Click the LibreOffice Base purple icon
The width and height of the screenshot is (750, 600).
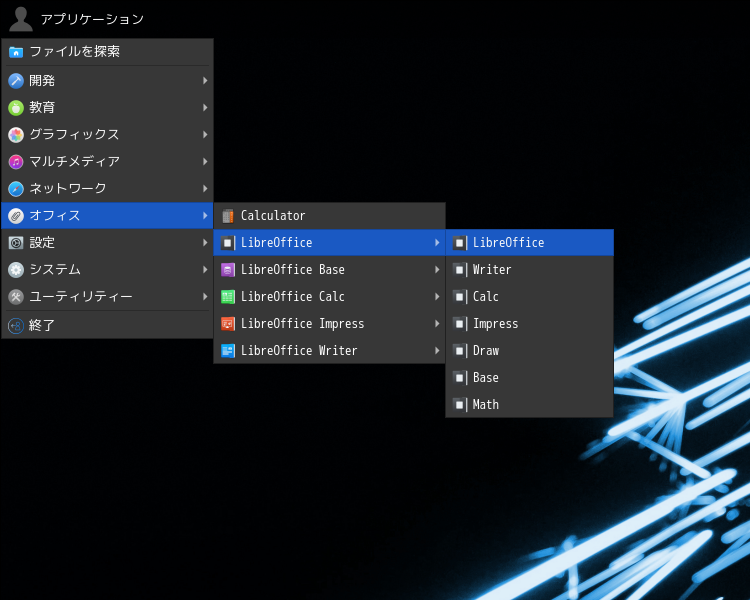[228, 270]
